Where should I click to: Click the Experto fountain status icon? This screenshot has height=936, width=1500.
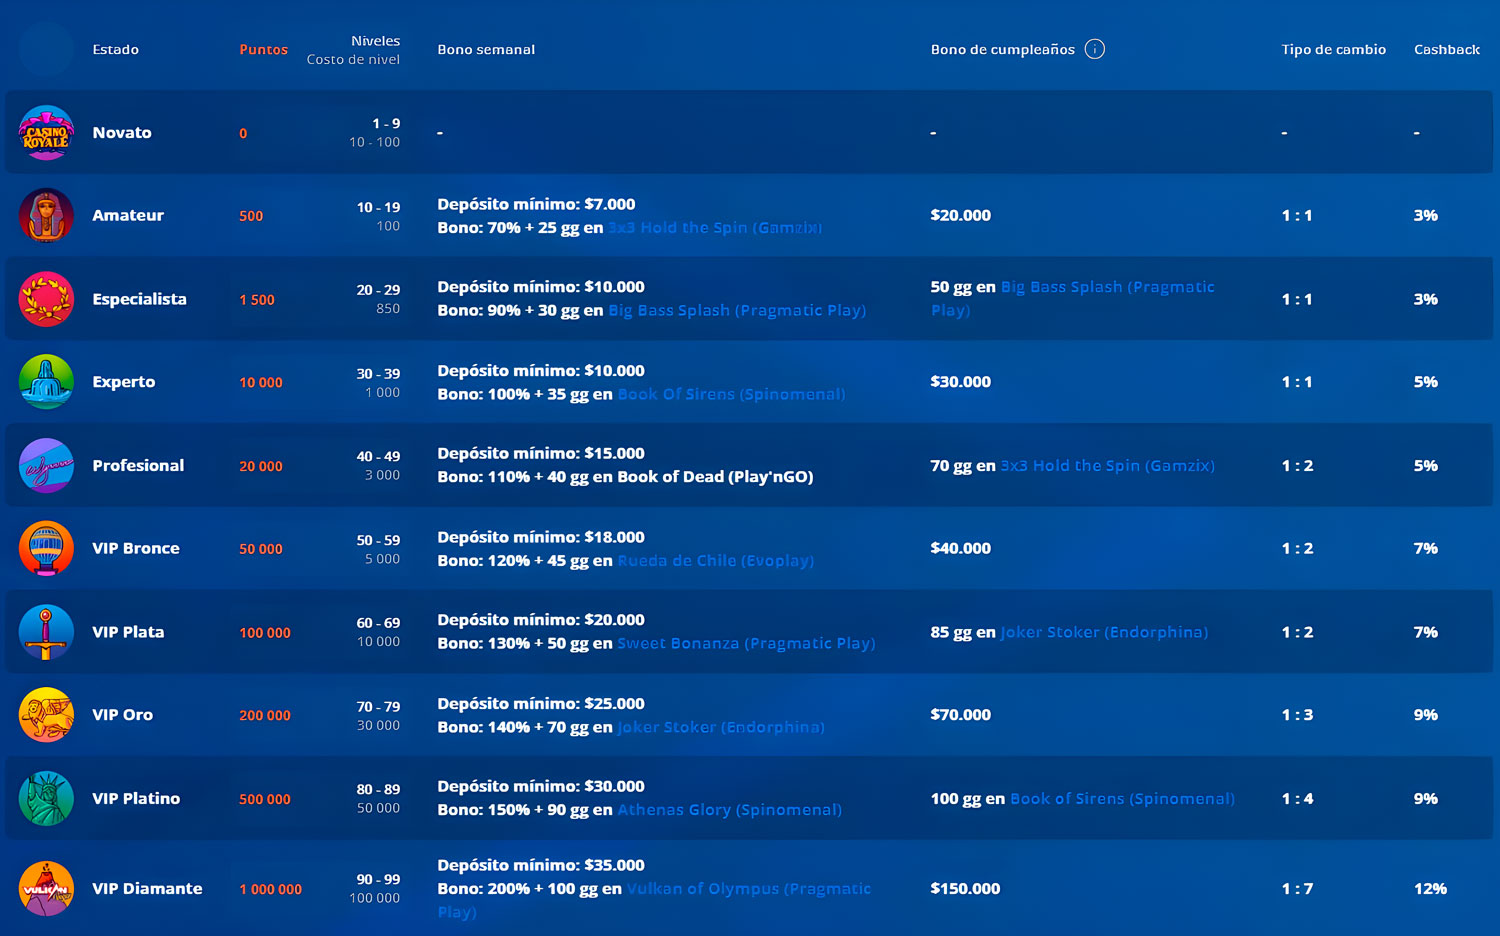pos(46,382)
